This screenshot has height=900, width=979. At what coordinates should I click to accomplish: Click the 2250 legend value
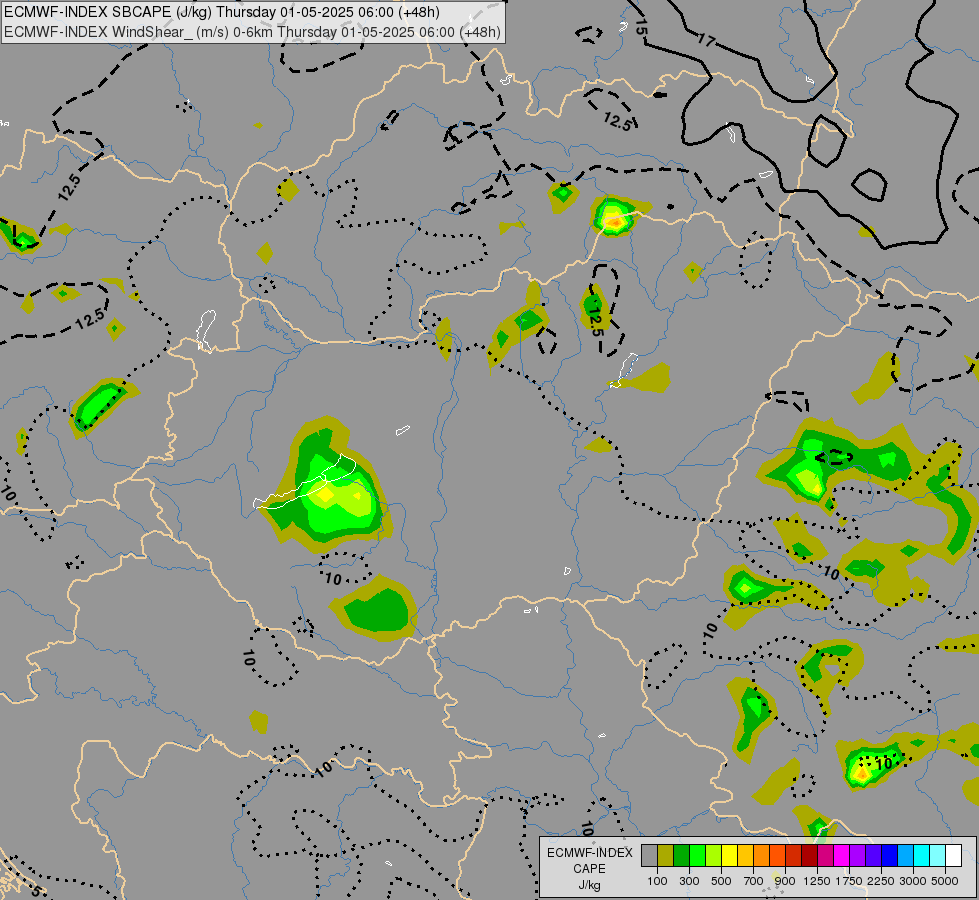tap(881, 881)
